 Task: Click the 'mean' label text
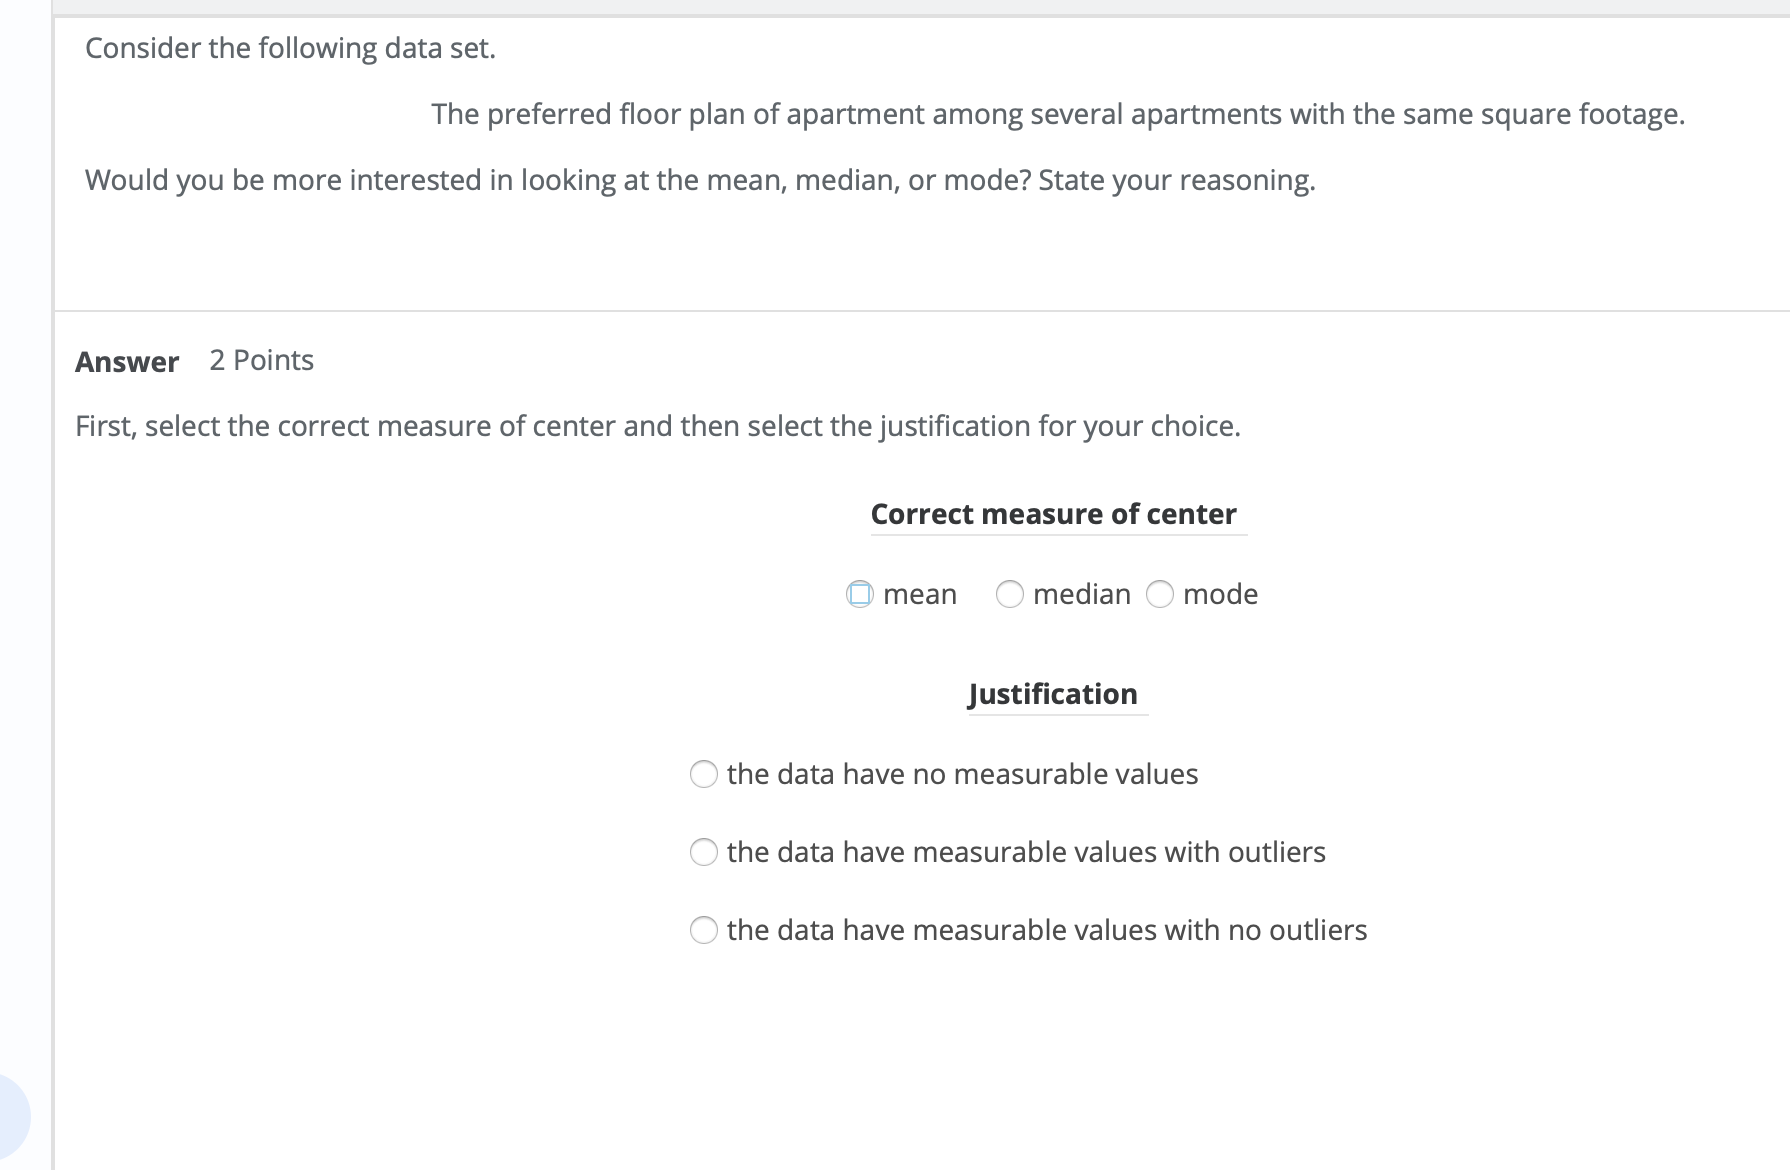coord(919,594)
